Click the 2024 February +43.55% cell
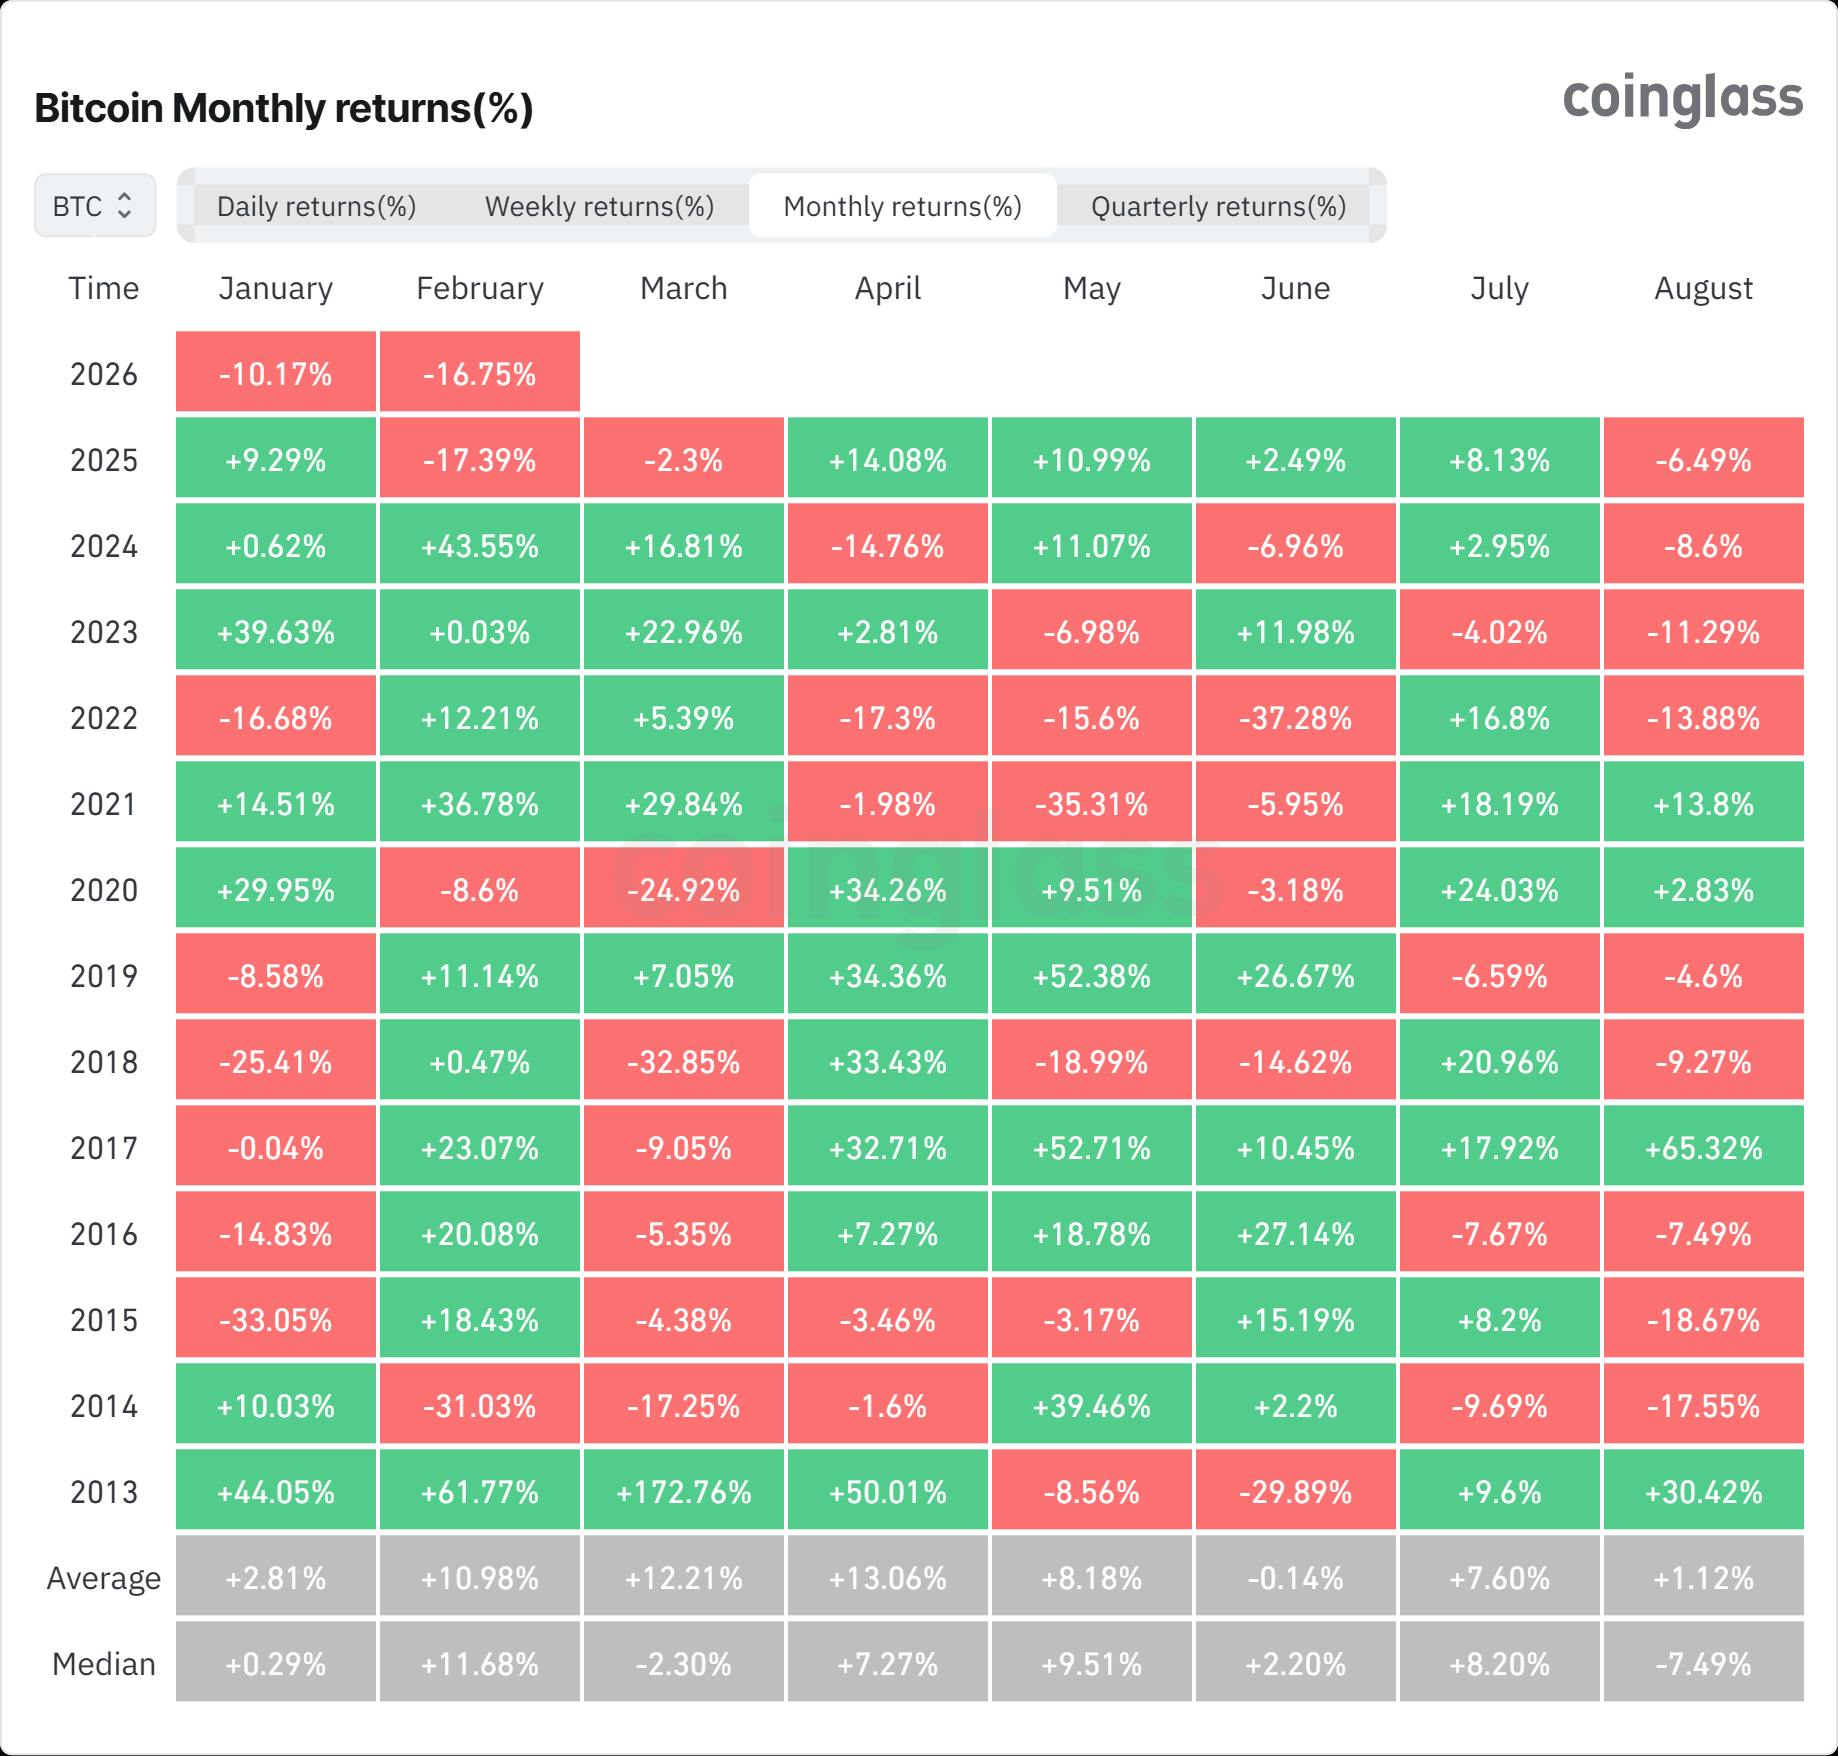Image resolution: width=1838 pixels, height=1756 pixels. pos(479,546)
